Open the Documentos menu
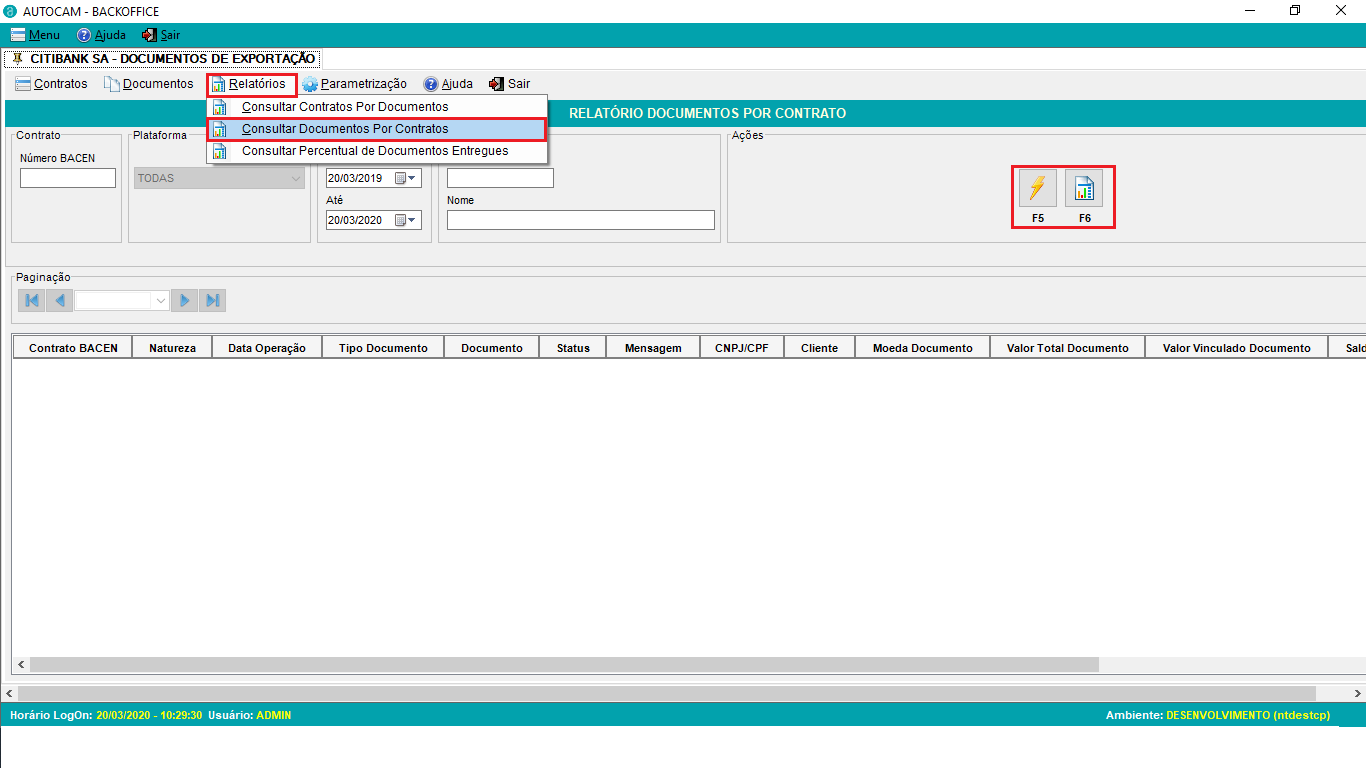 149,84
